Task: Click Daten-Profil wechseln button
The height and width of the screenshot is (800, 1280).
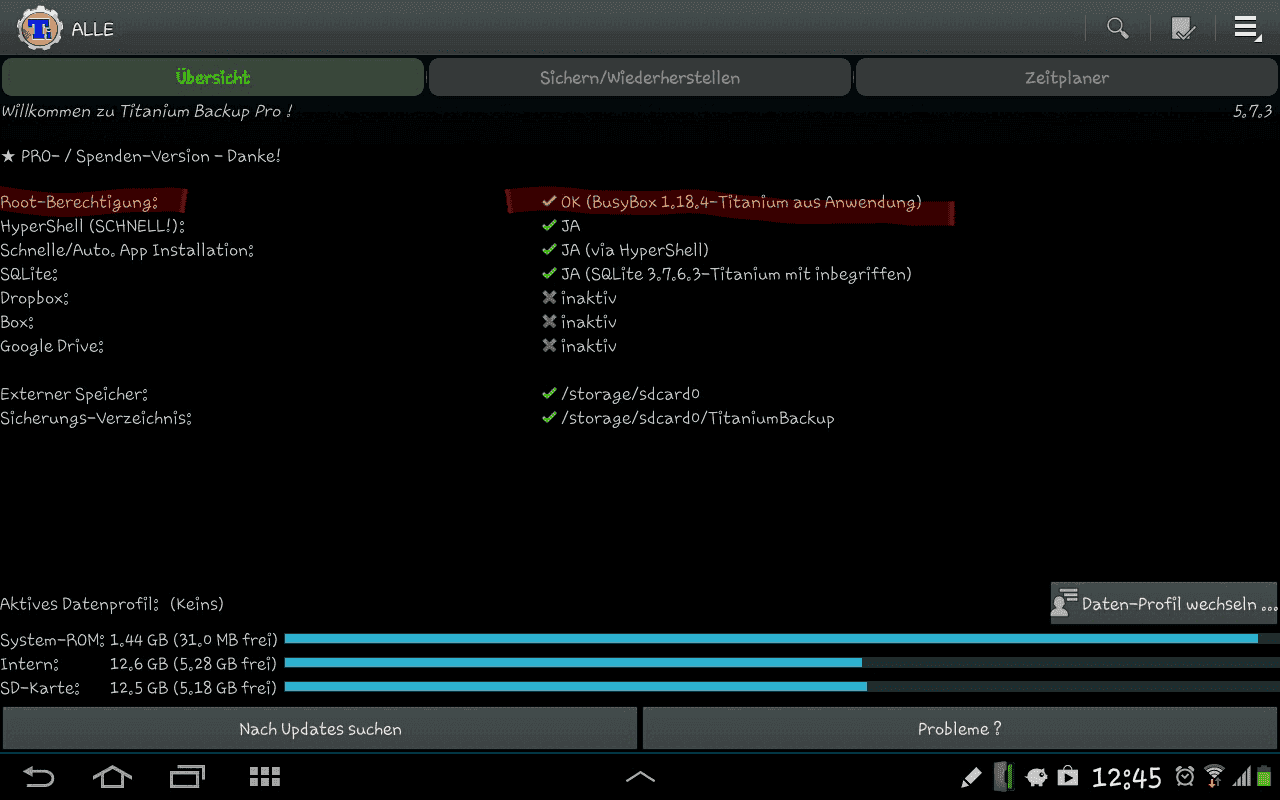Action: tap(1164, 603)
